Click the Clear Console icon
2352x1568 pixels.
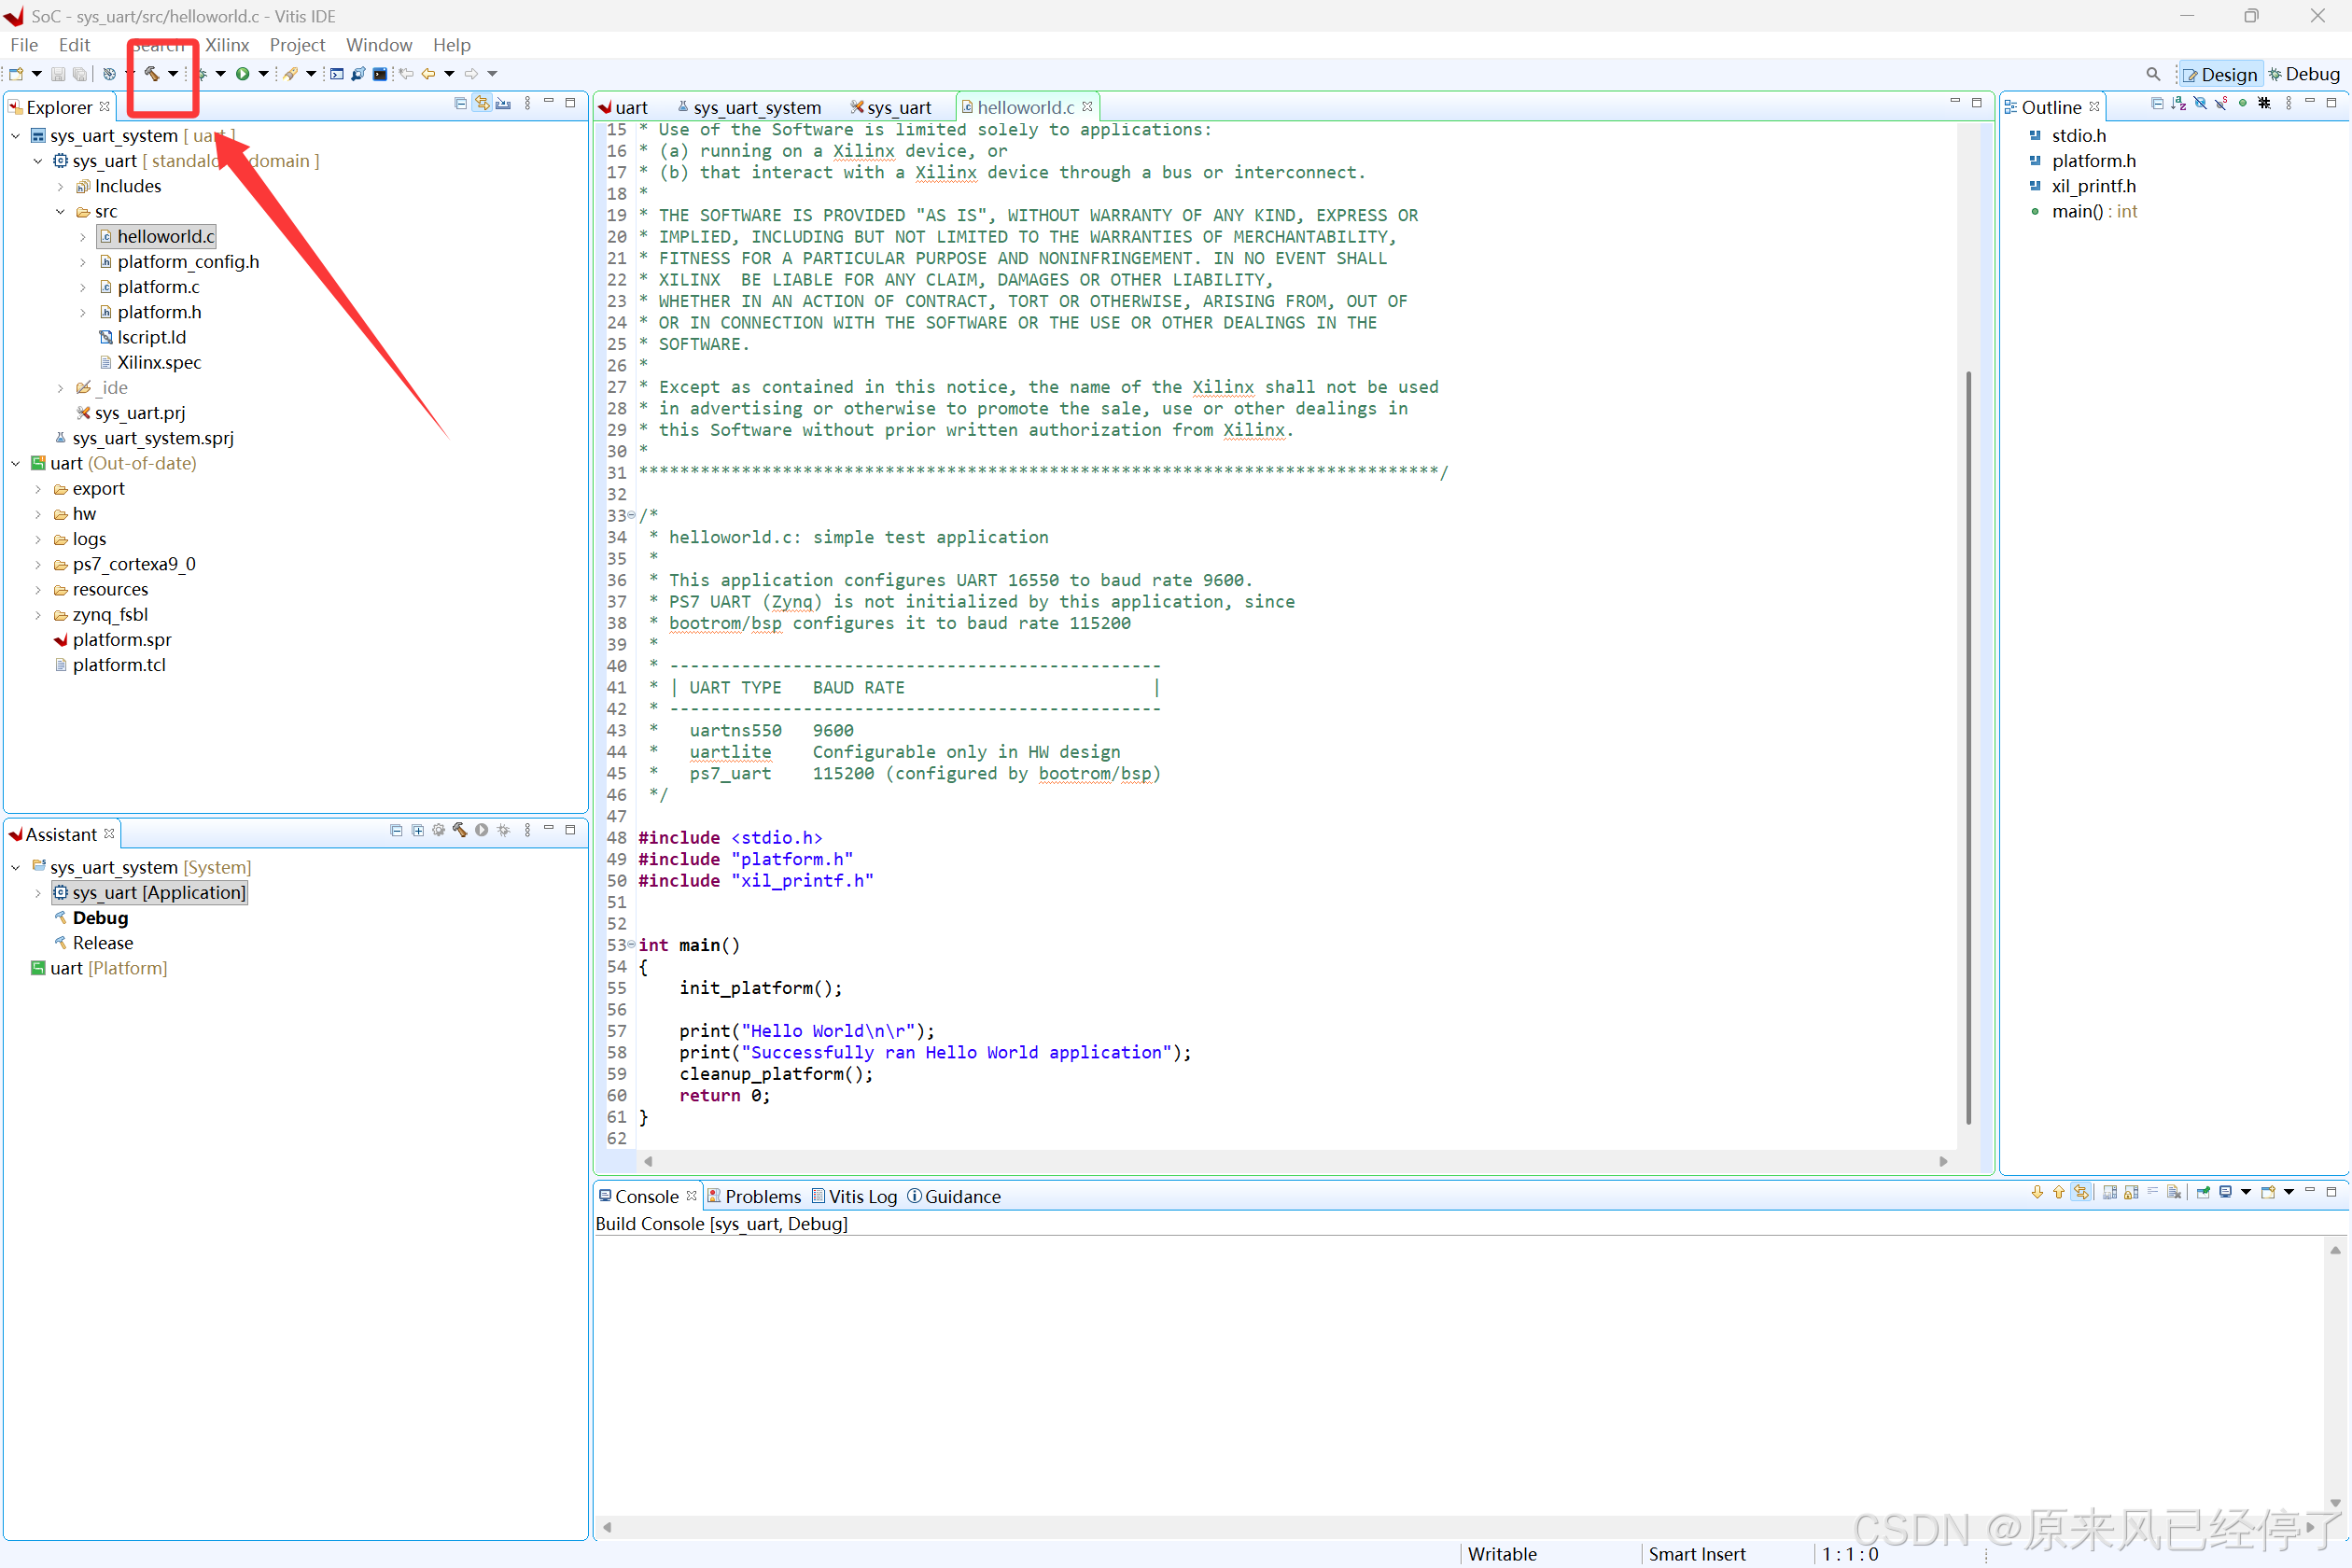pyautogui.click(x=2174, y=1192)
